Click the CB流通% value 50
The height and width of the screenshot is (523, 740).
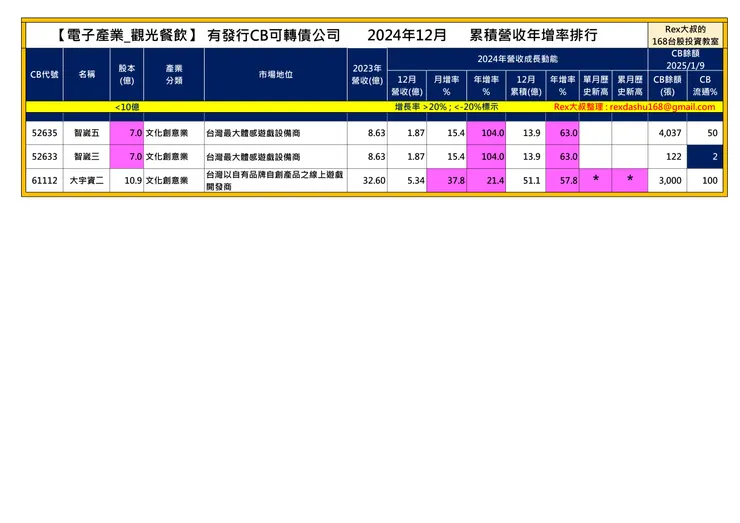[705, 133]
